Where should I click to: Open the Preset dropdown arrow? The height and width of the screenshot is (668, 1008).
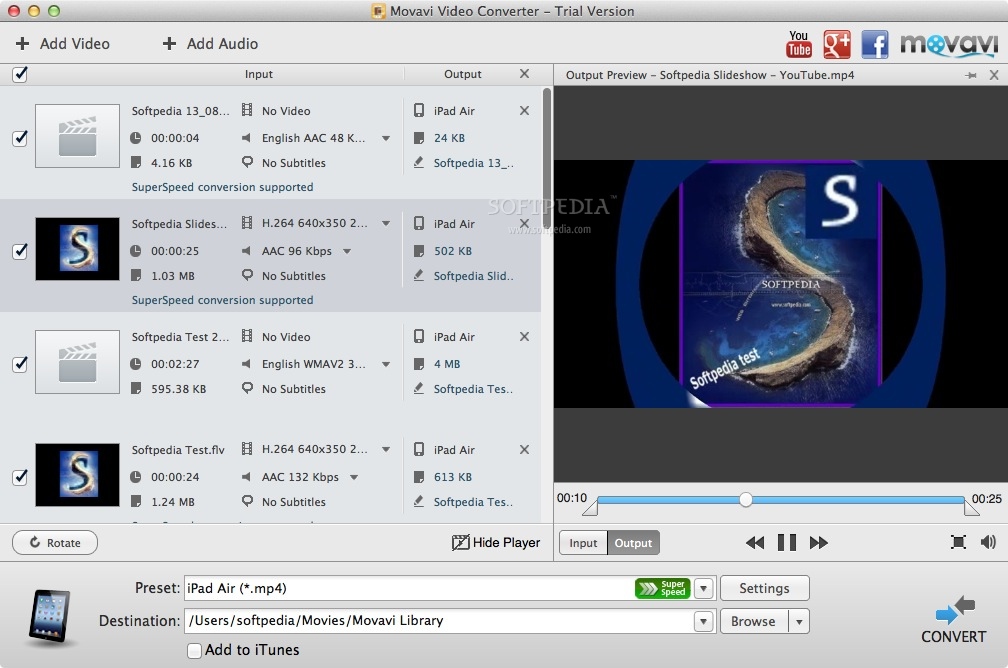[704, 588]
